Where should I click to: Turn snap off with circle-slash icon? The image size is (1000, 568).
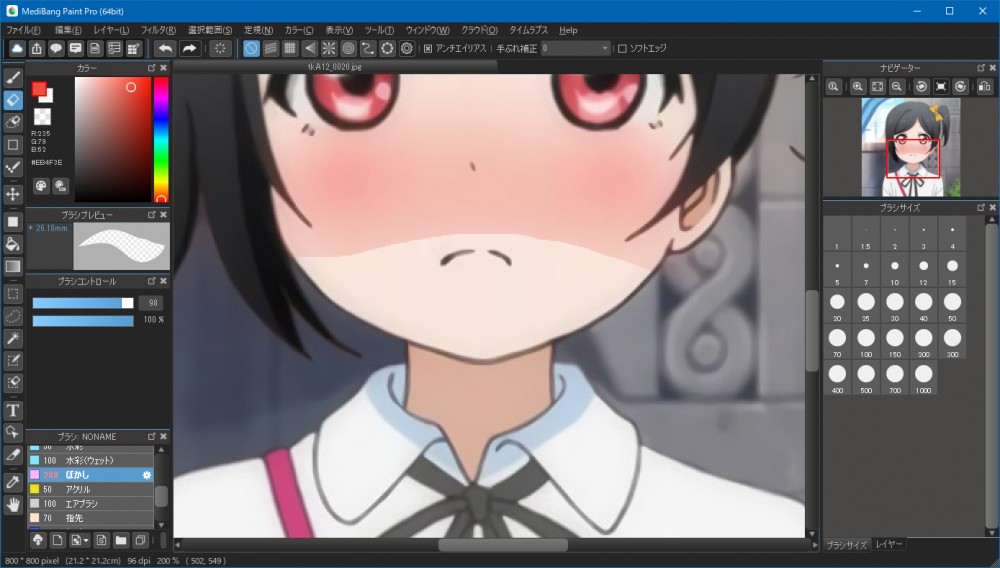click(x=251, y=48)
